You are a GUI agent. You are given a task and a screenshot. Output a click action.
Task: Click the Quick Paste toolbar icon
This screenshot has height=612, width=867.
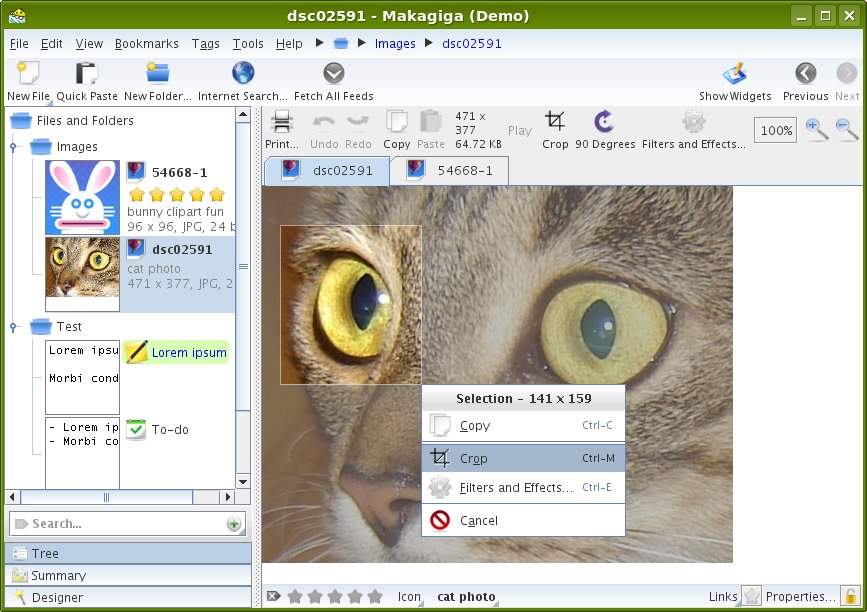pos(86,74)
